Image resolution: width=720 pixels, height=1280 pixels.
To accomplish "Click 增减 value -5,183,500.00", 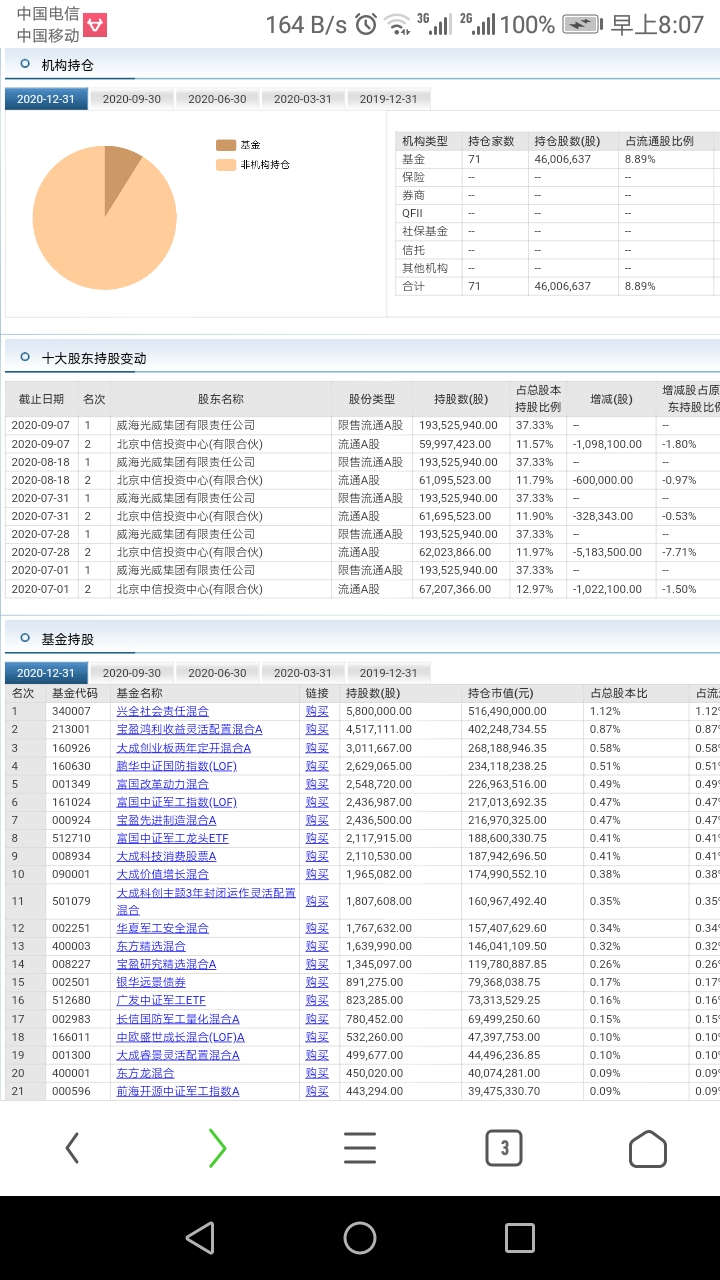I will tap(608, 552).
